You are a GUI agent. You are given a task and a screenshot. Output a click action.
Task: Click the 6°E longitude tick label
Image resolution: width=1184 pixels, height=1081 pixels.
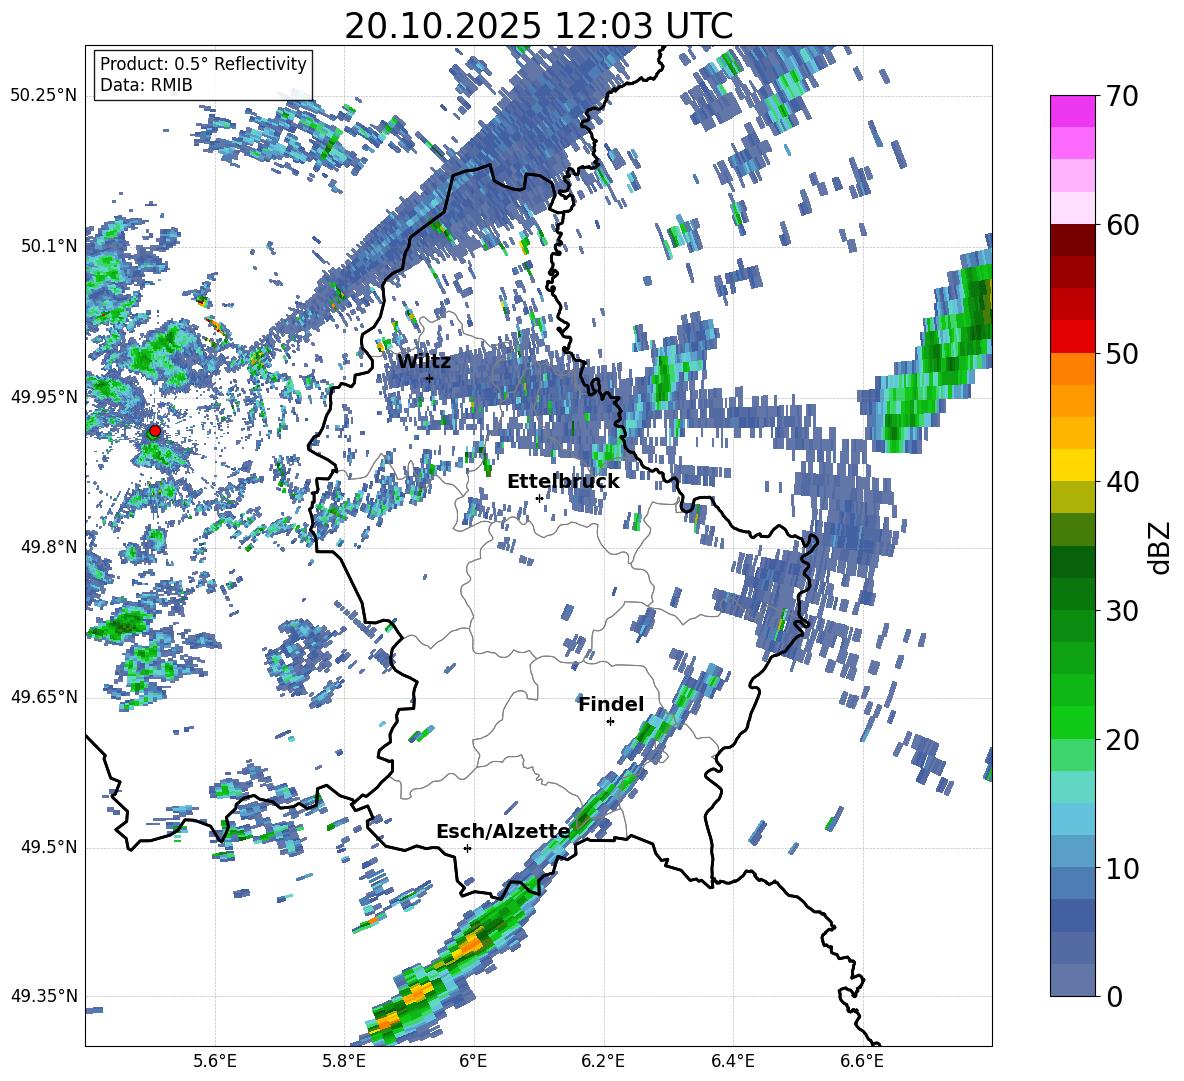click(473, 1061)
